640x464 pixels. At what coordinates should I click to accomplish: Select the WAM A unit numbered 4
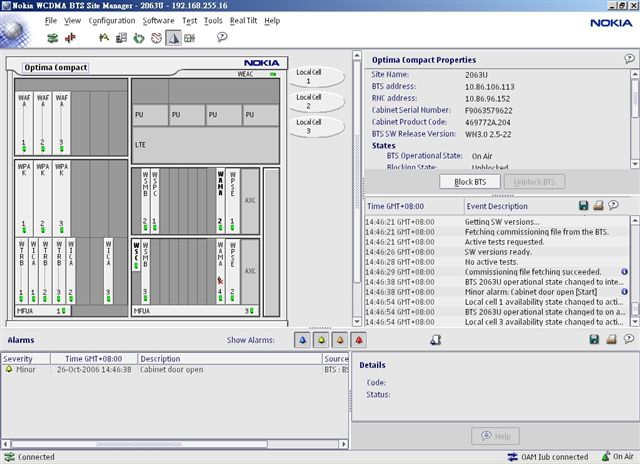[x=220, y=271]
